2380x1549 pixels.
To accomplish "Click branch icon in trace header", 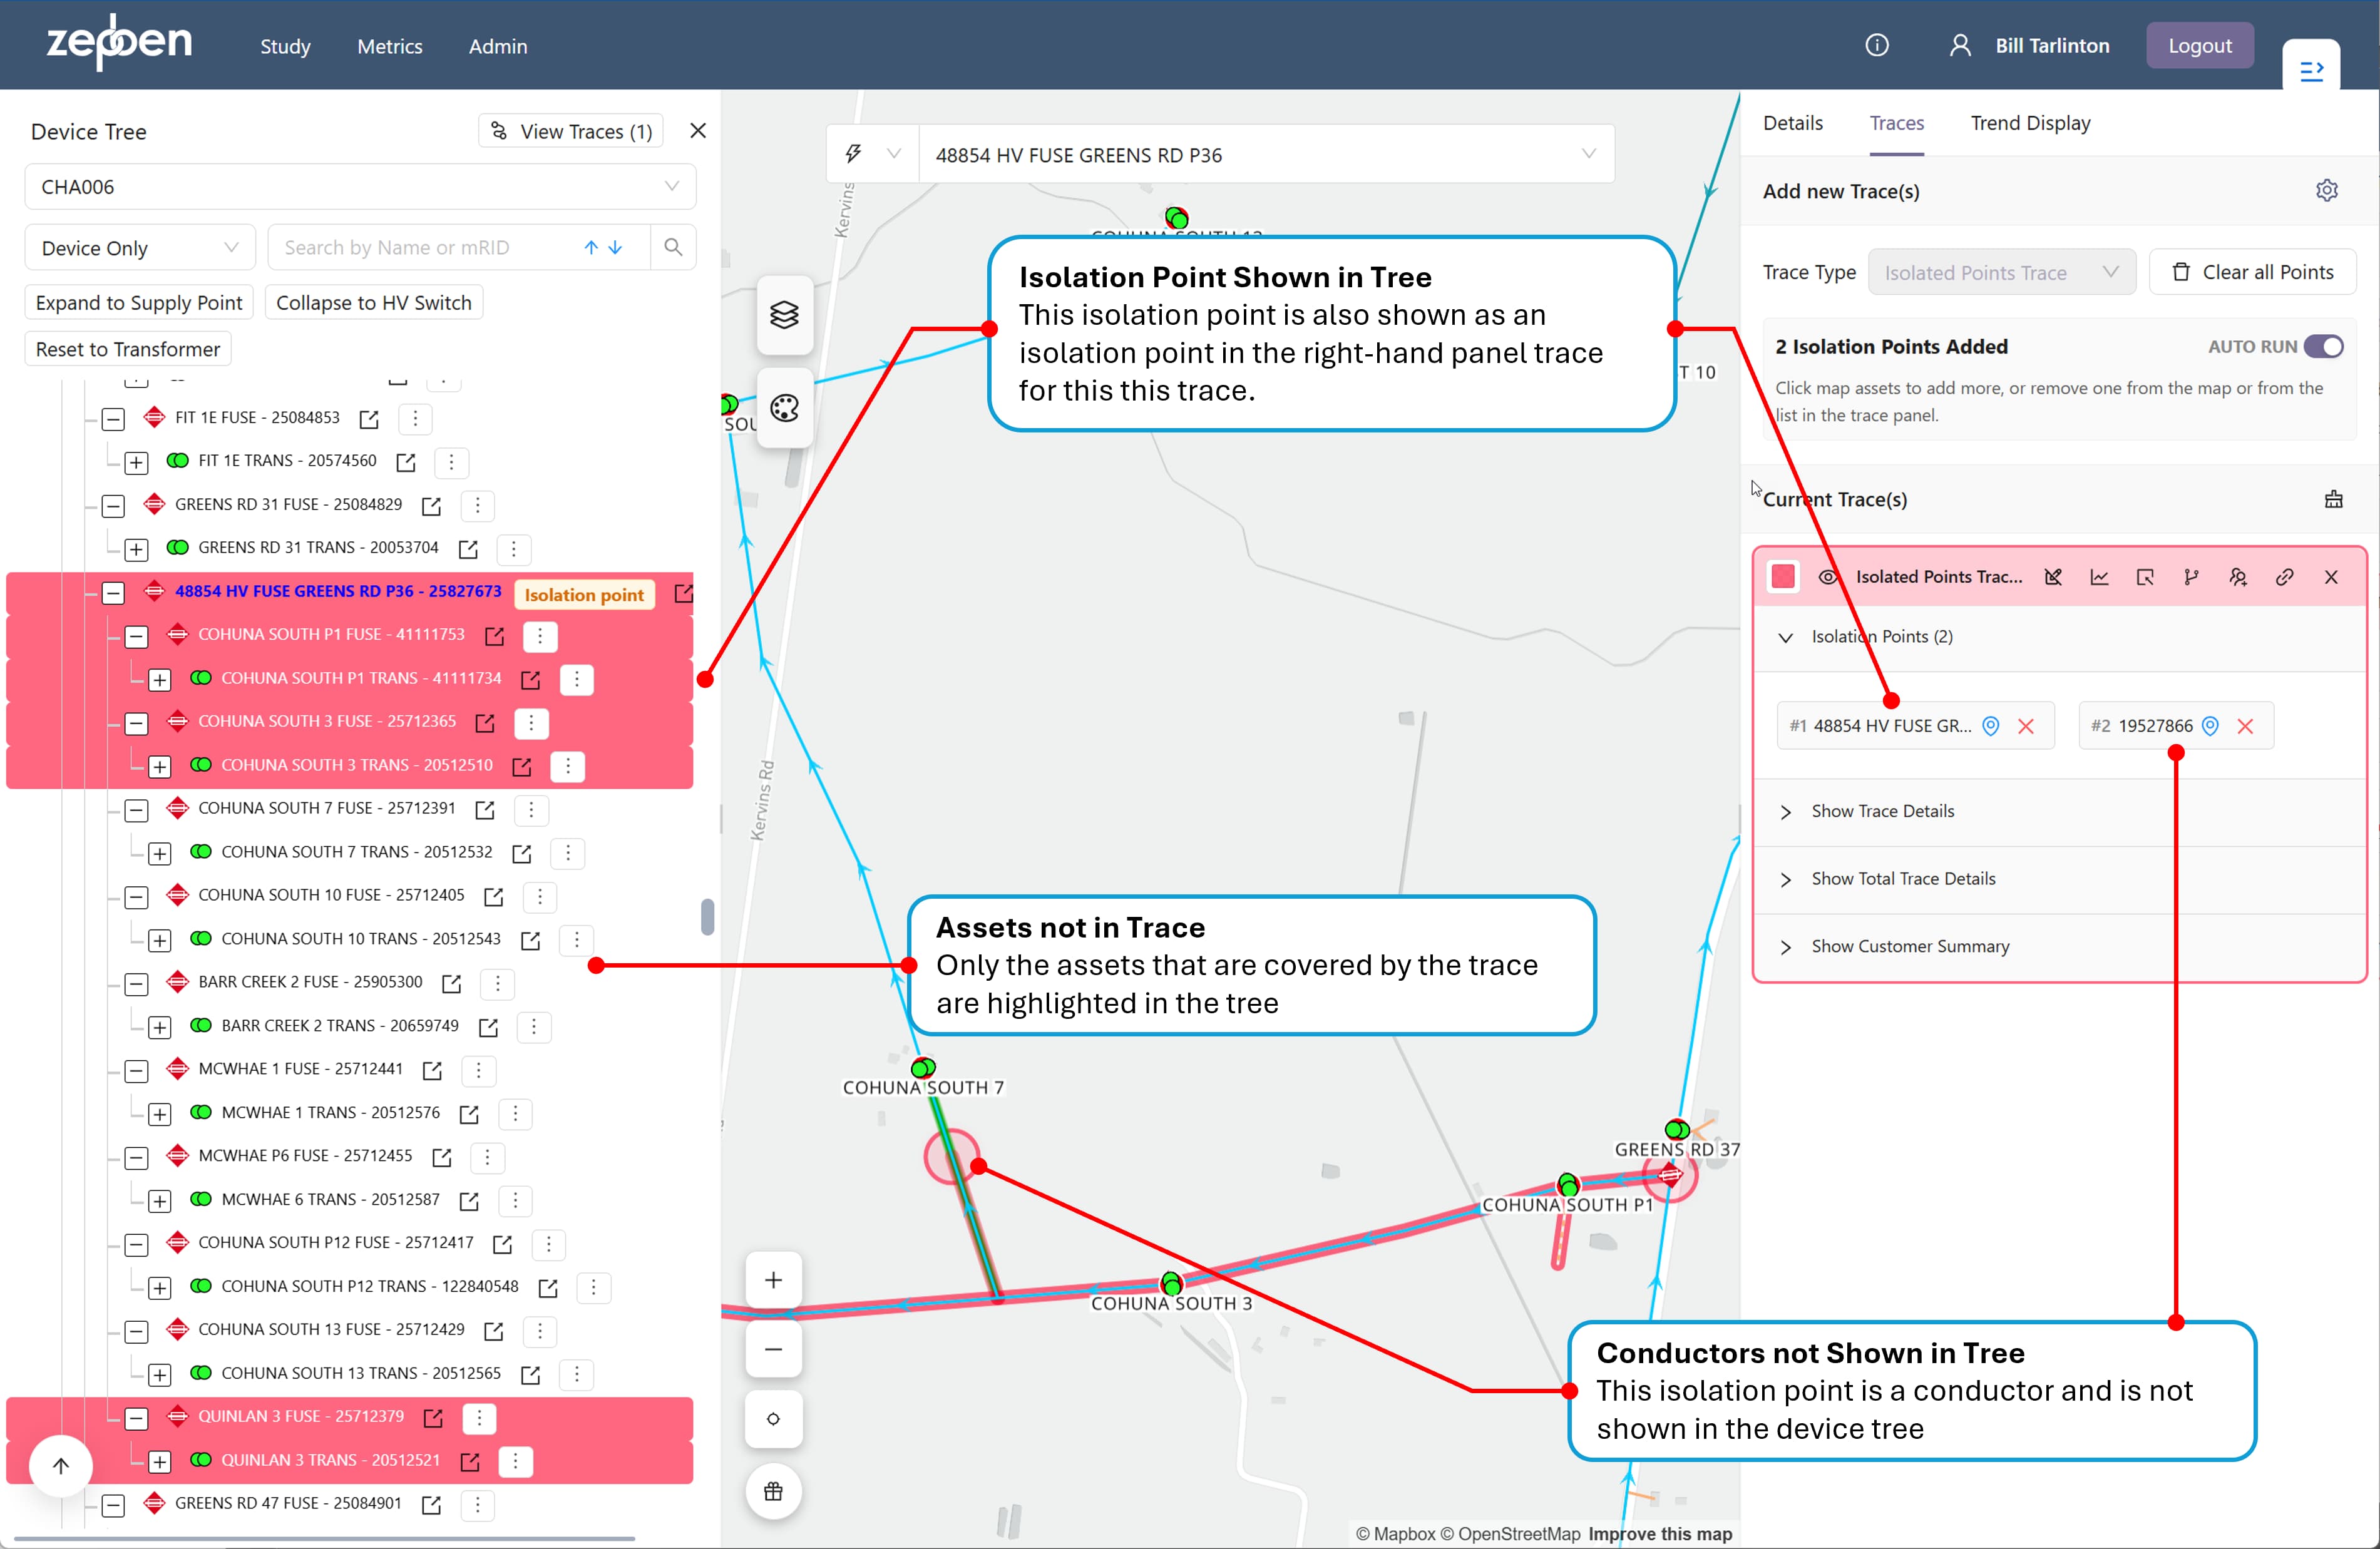I will (2192, 577).
